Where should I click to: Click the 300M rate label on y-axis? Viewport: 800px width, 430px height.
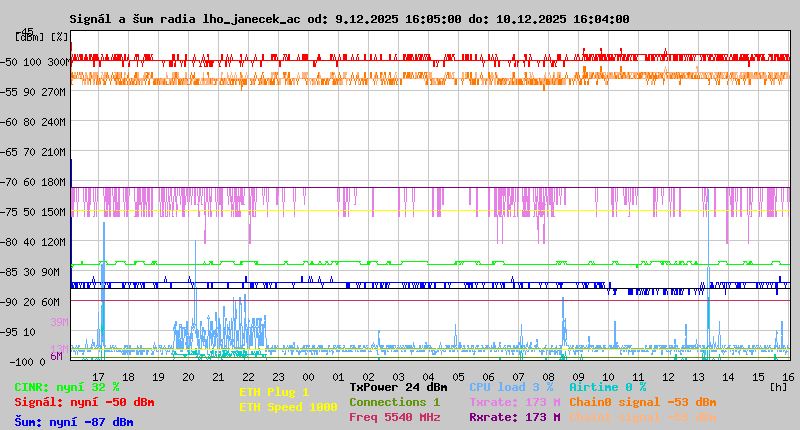[58, 62]
